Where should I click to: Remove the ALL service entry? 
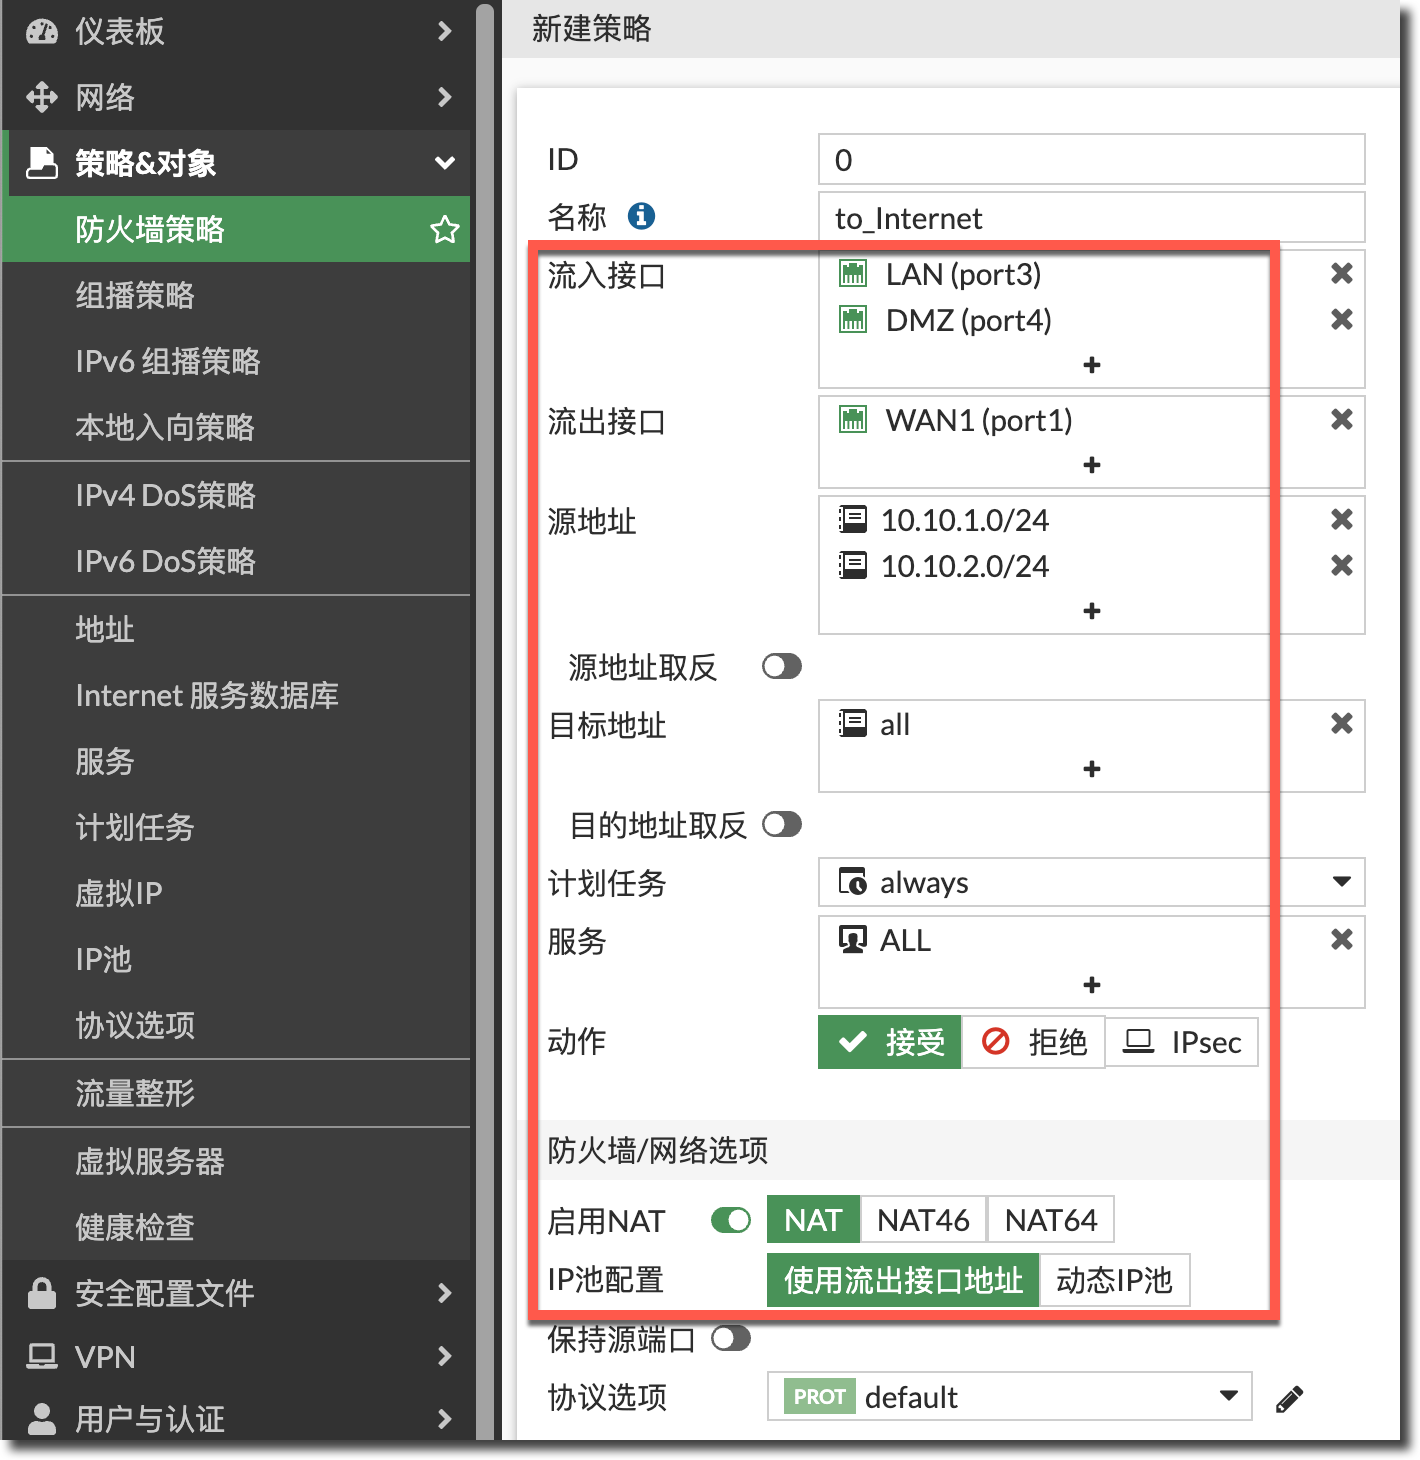coord(1341,940)
